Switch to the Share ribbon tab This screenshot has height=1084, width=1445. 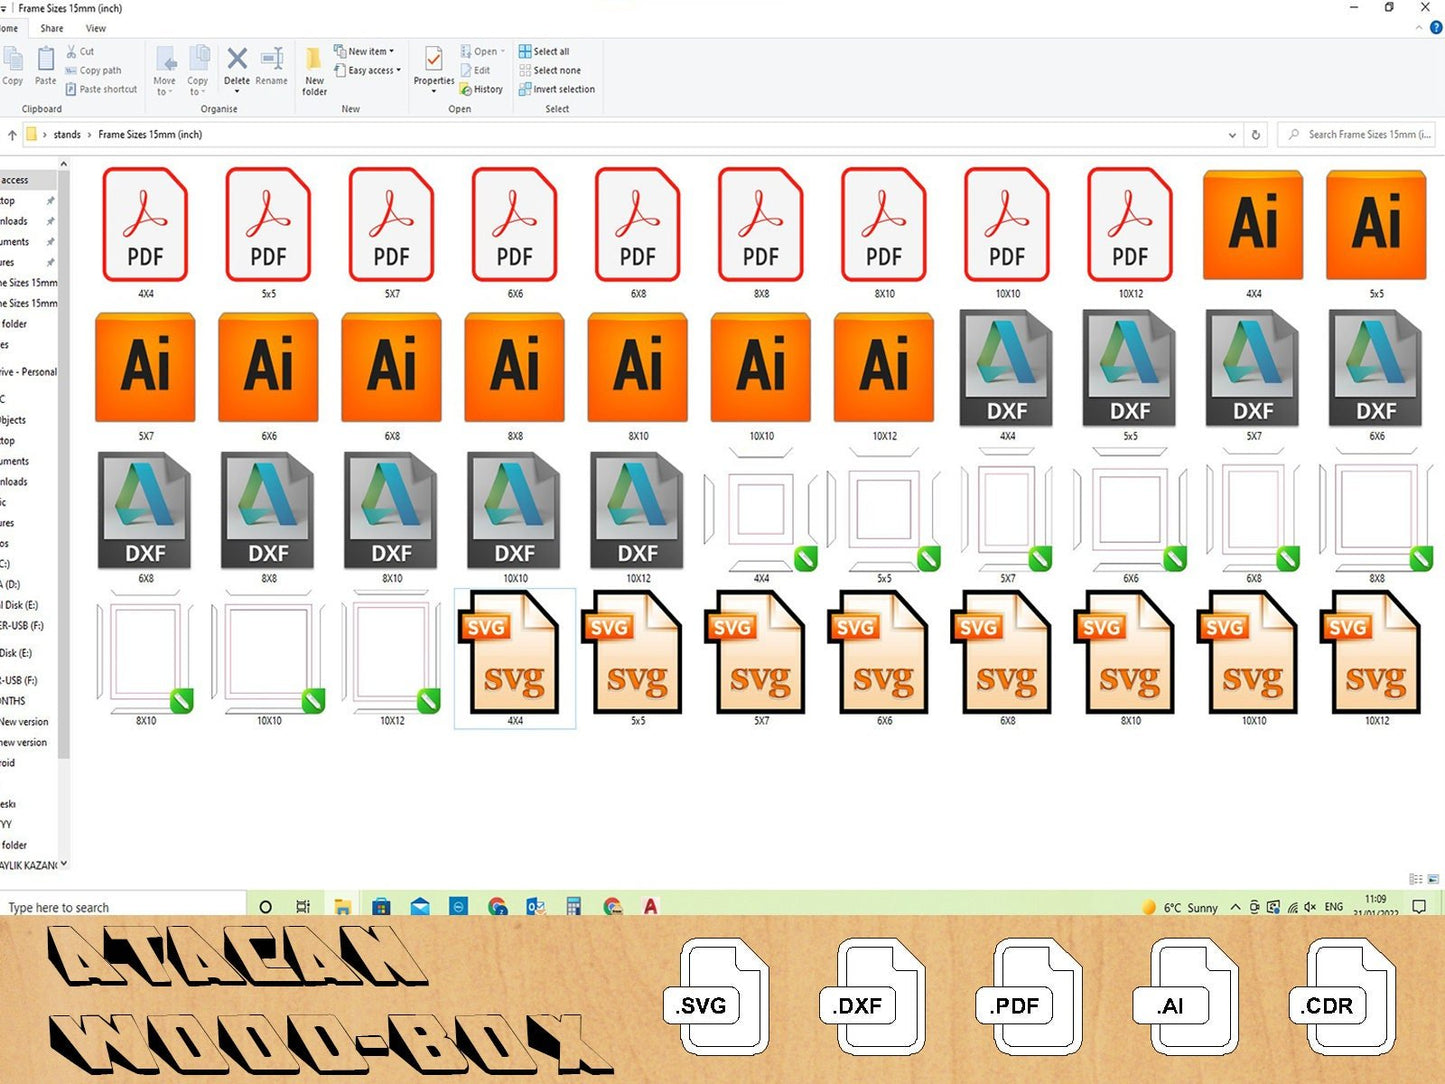pyautogui.click(x=51, y=29)
